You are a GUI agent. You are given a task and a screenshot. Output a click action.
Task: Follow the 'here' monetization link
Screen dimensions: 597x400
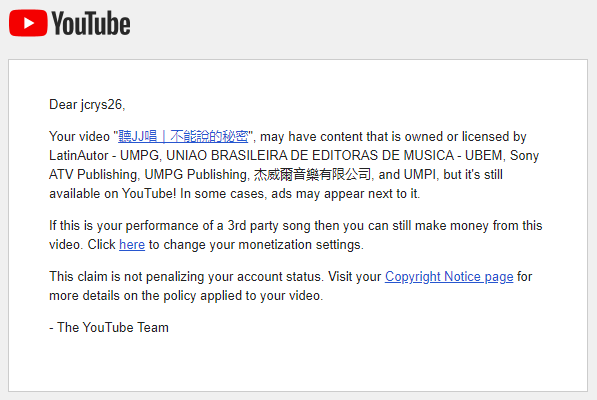(x=132, y=244)
